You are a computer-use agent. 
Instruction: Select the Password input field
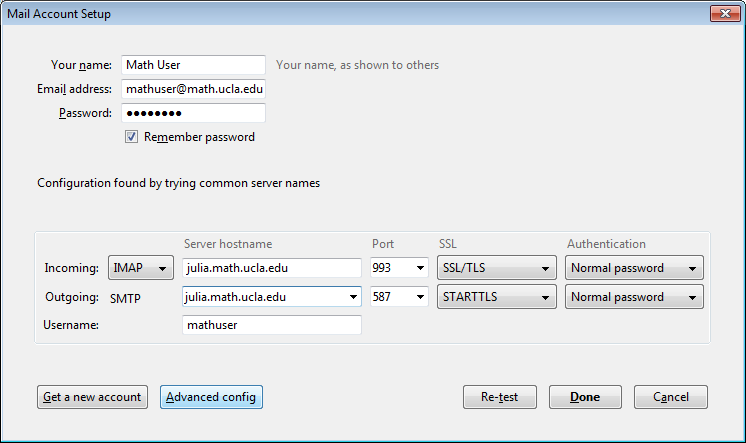click(193, 113)
